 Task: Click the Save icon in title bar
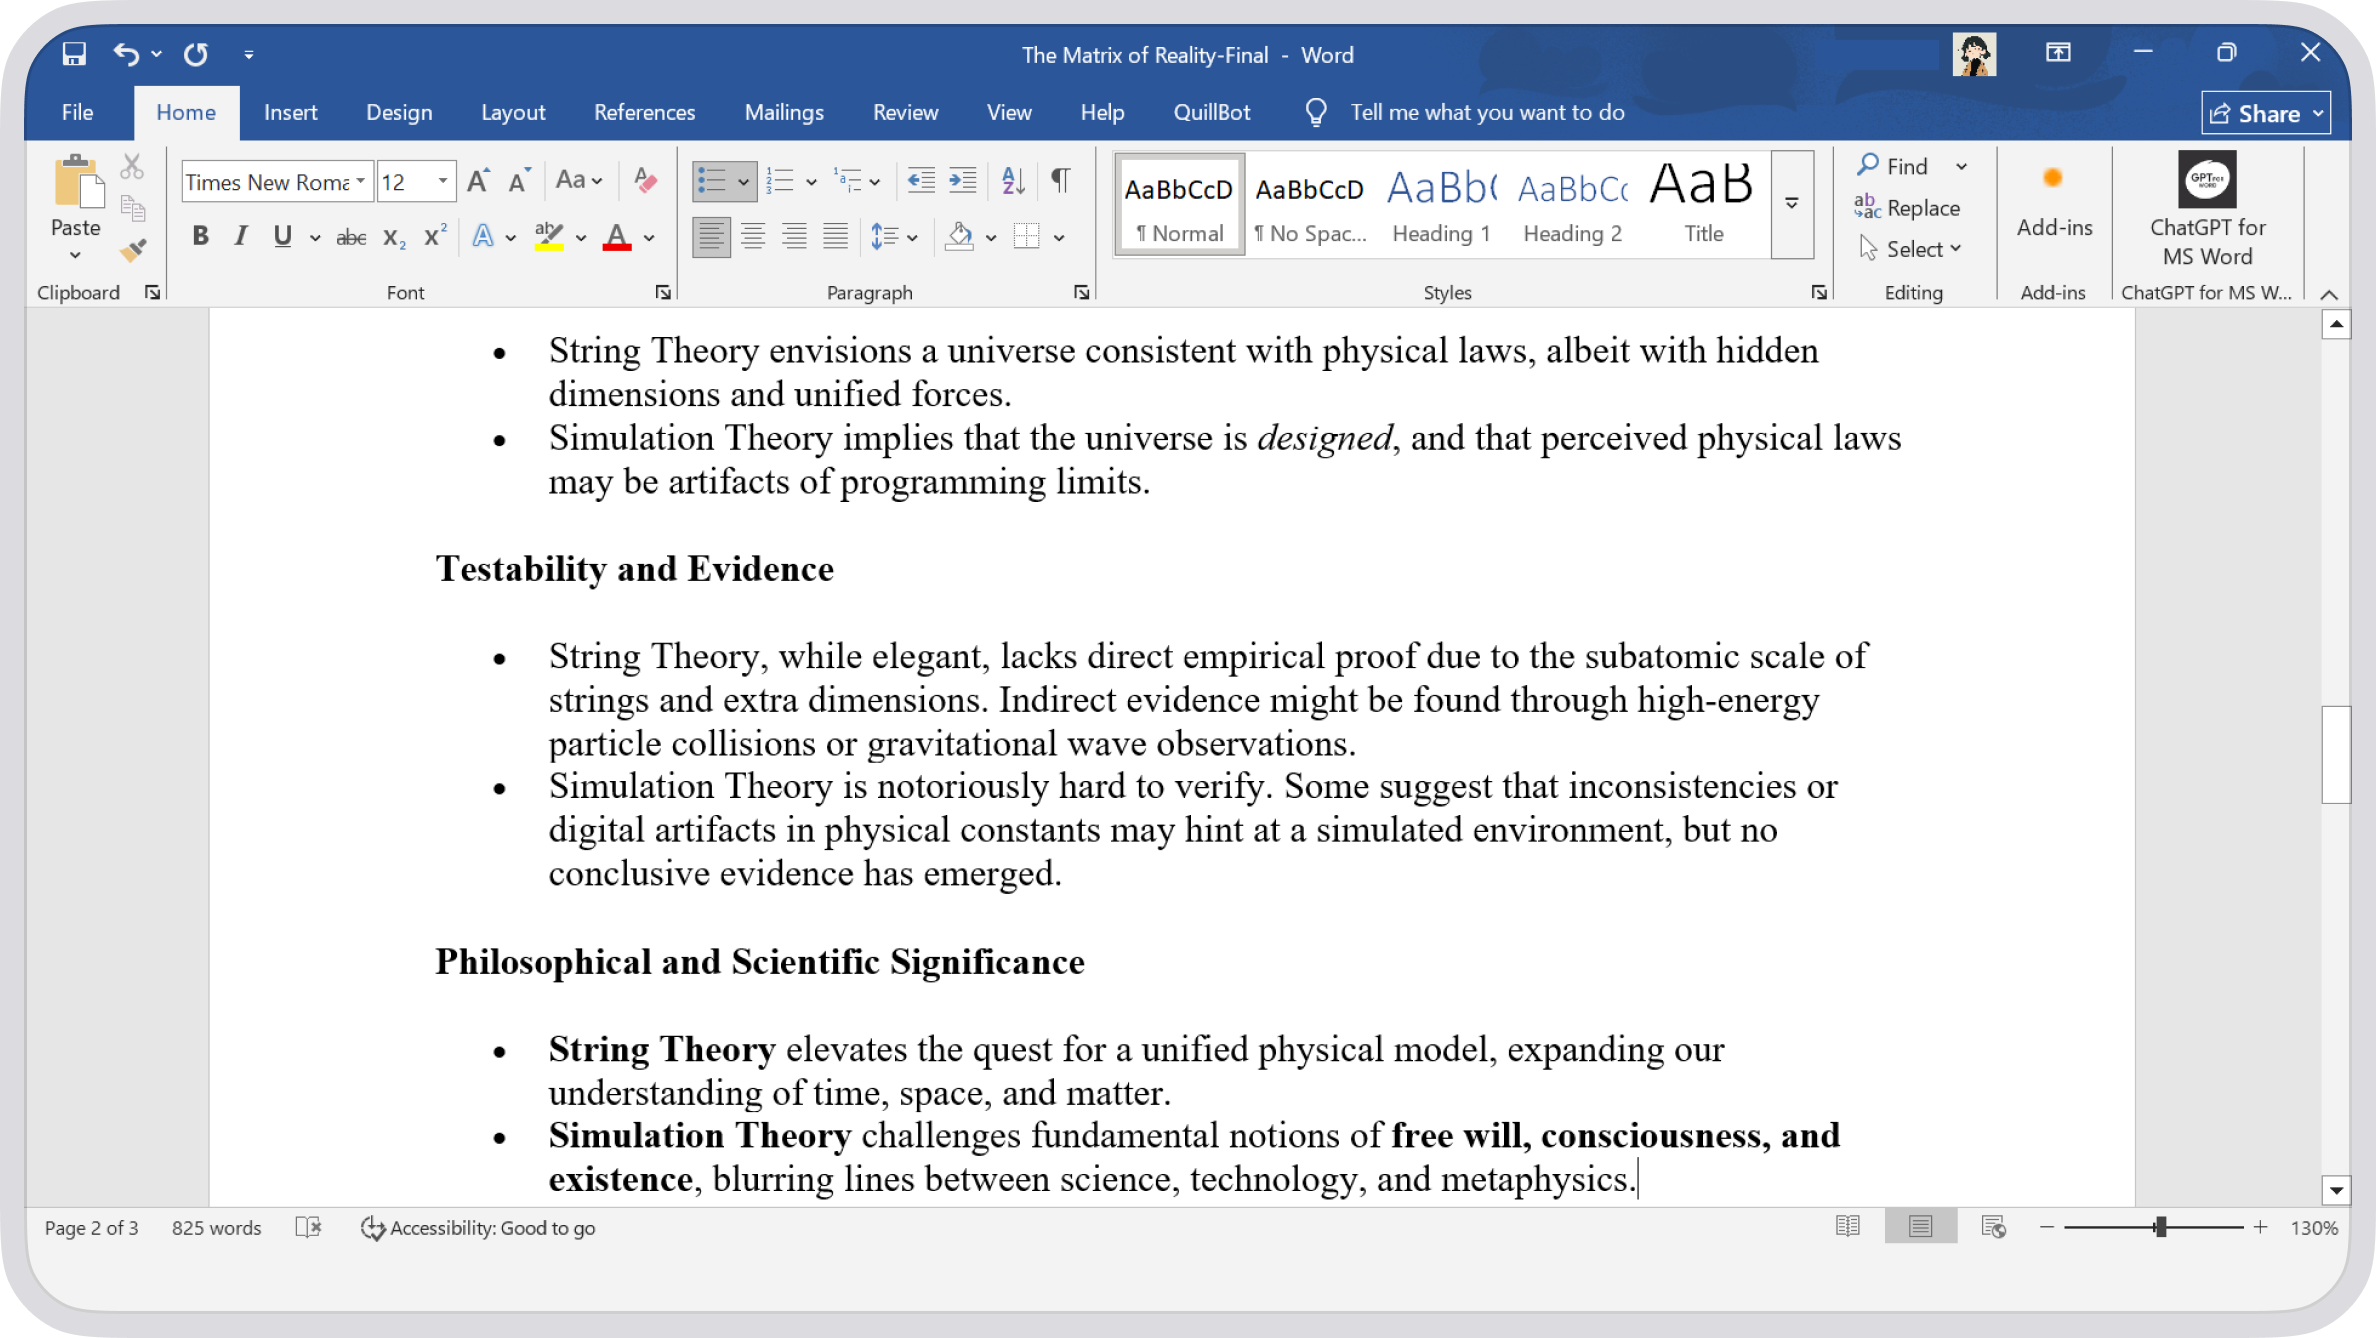point(74,54)
